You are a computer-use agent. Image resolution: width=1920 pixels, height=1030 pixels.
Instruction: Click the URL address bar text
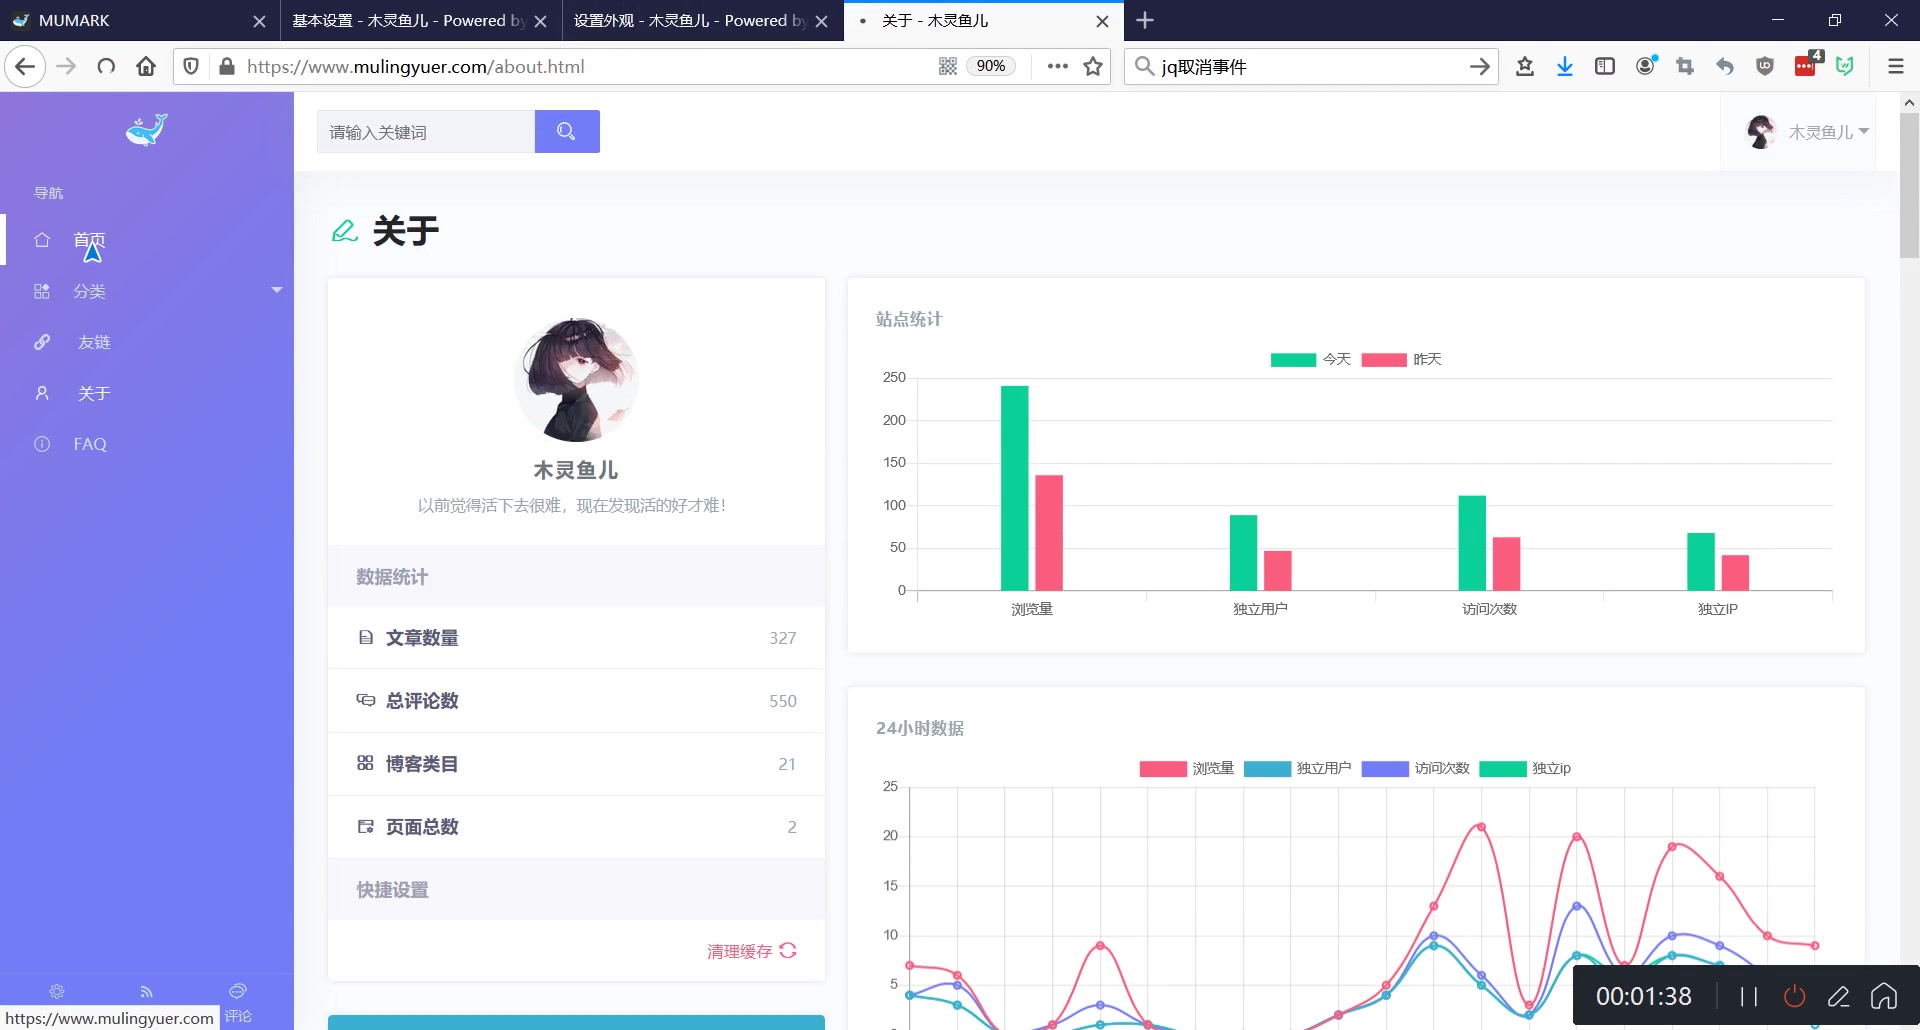coord(416,67)
